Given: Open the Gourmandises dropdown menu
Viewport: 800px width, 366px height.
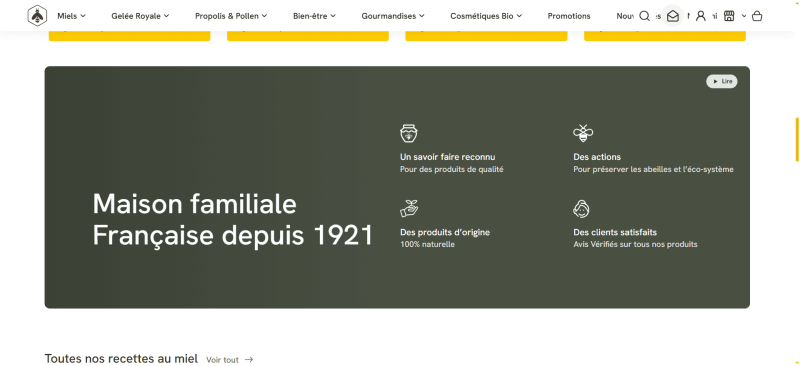Looking at the screenshot, I should coord(393,16).
